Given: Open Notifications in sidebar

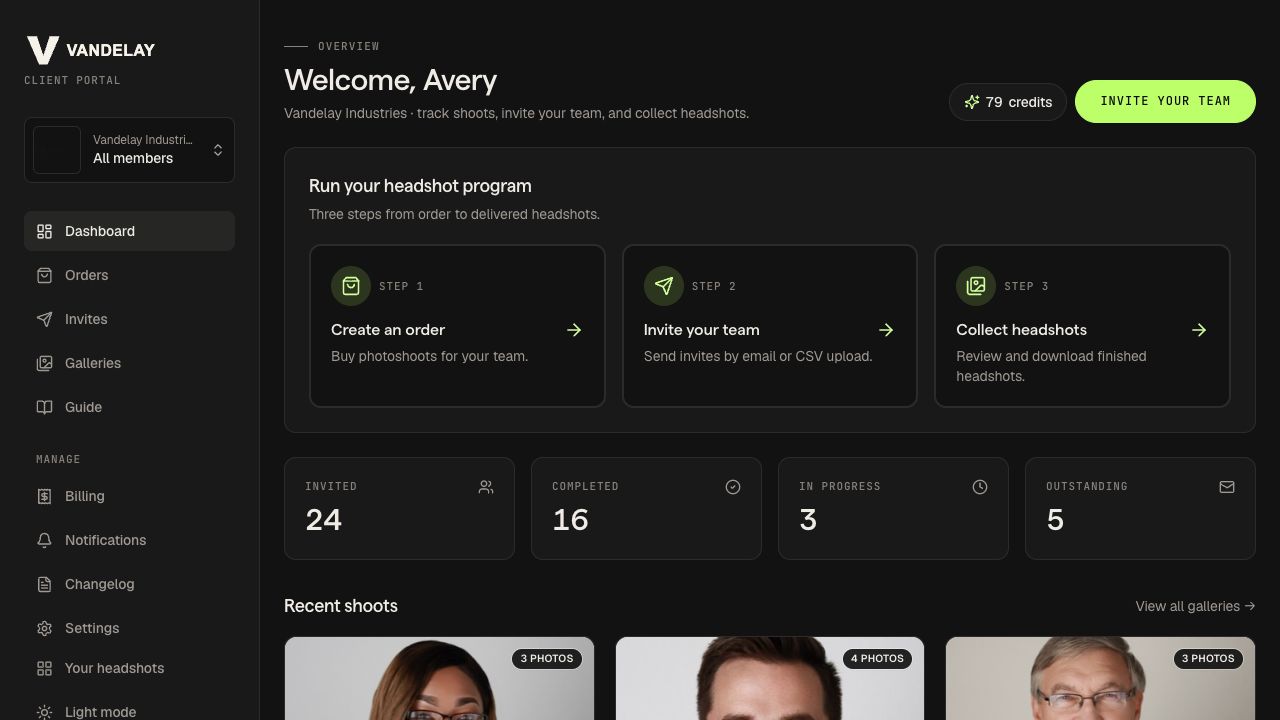Looking at the screenshot, I should [x=129, y=540].
